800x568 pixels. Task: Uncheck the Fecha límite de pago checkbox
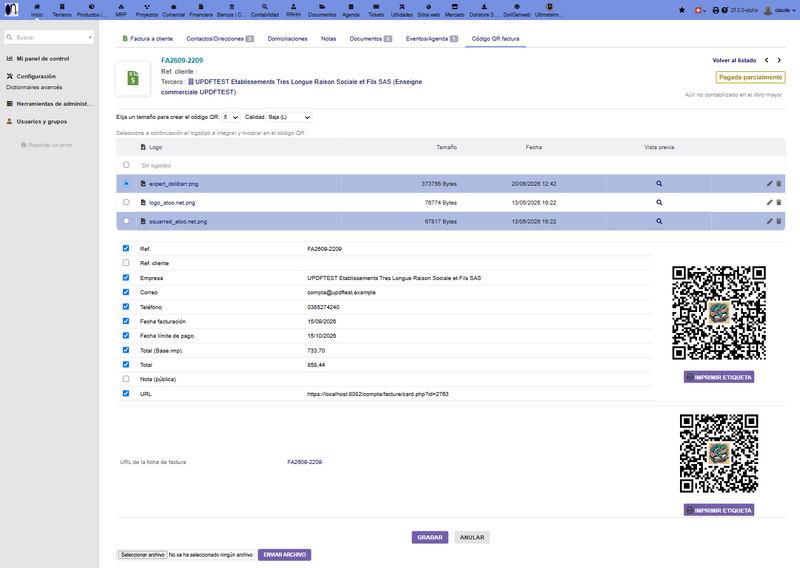click(126, 335)
